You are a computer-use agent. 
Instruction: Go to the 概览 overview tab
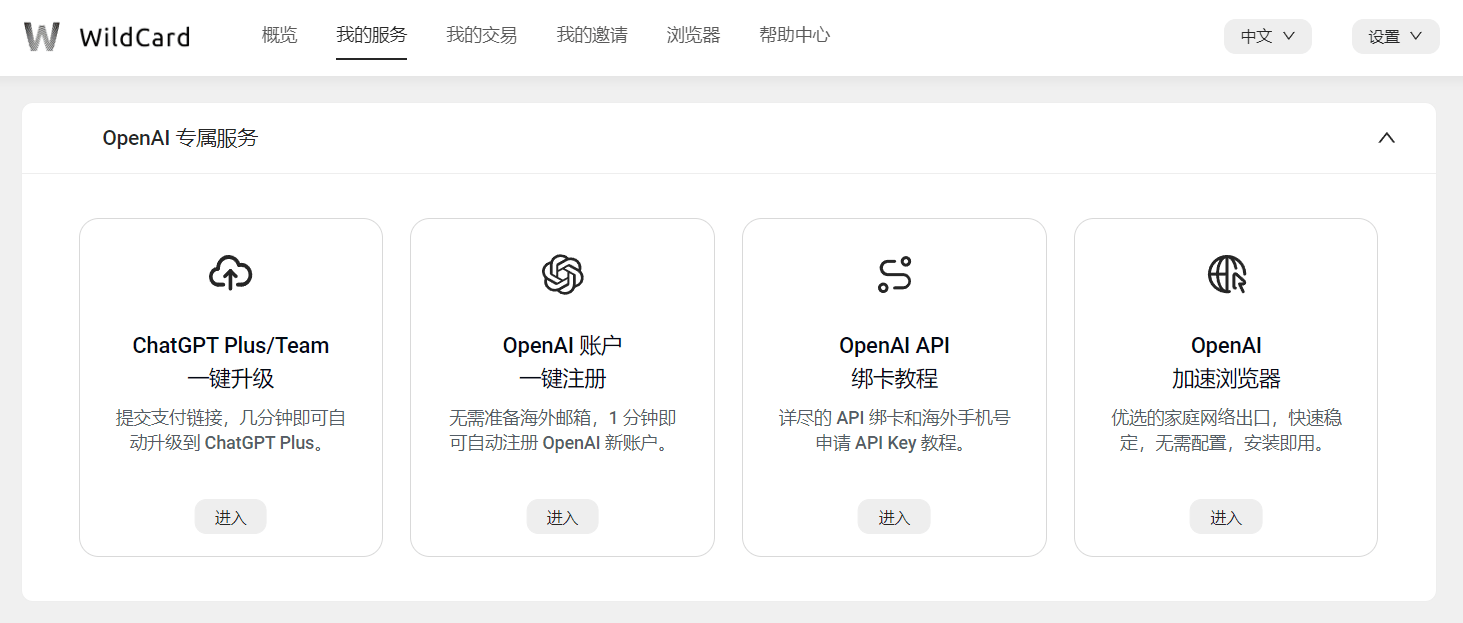(279, 35)
